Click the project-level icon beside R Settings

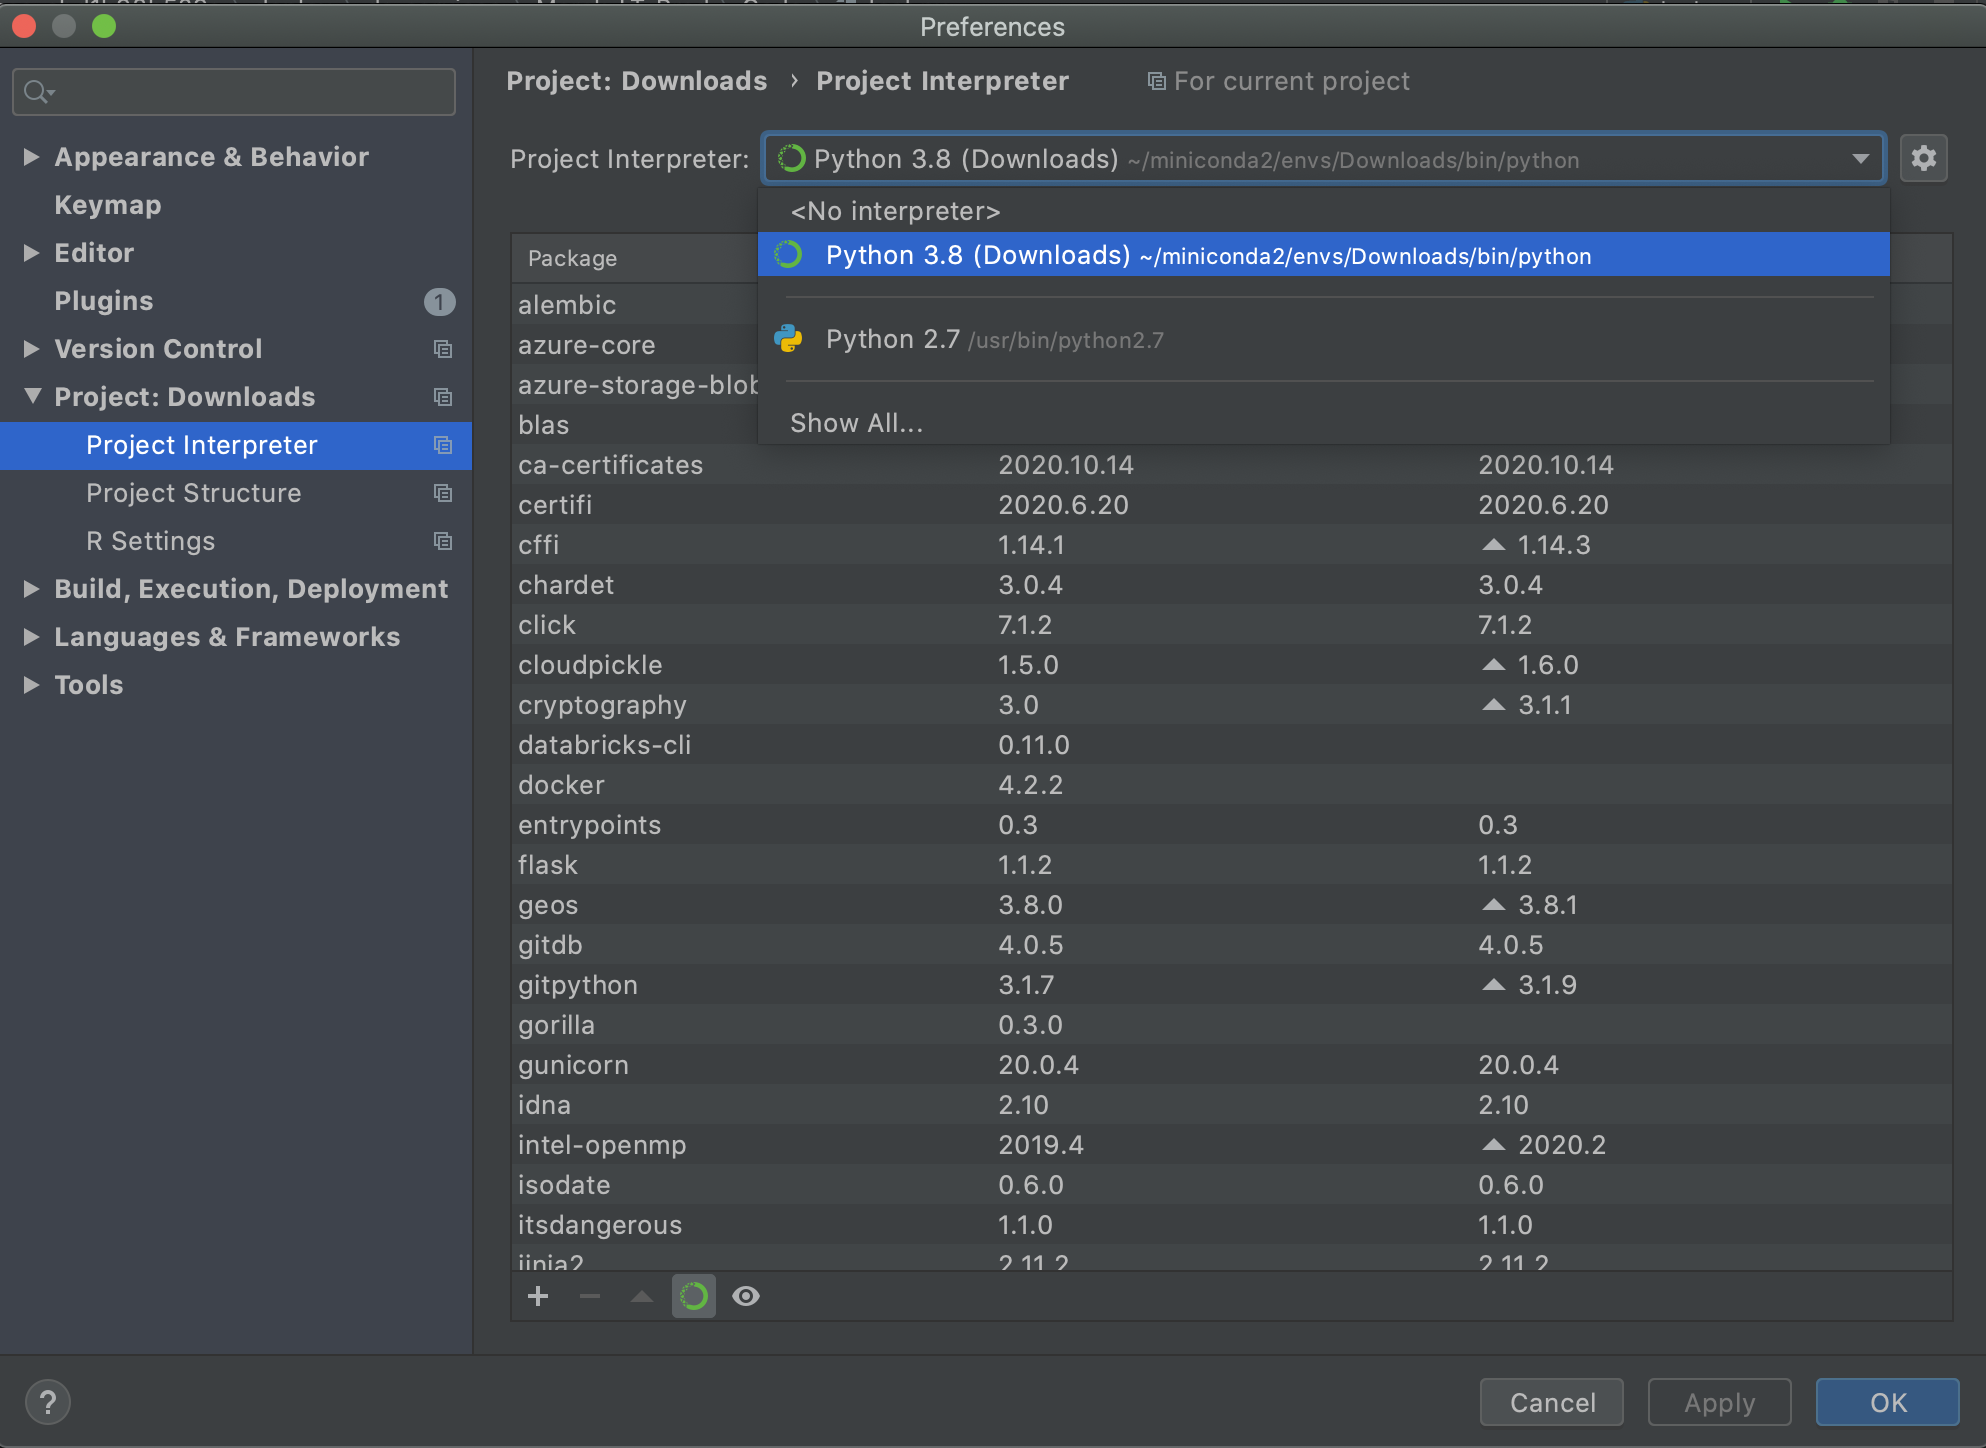click(x=443, y=541)
